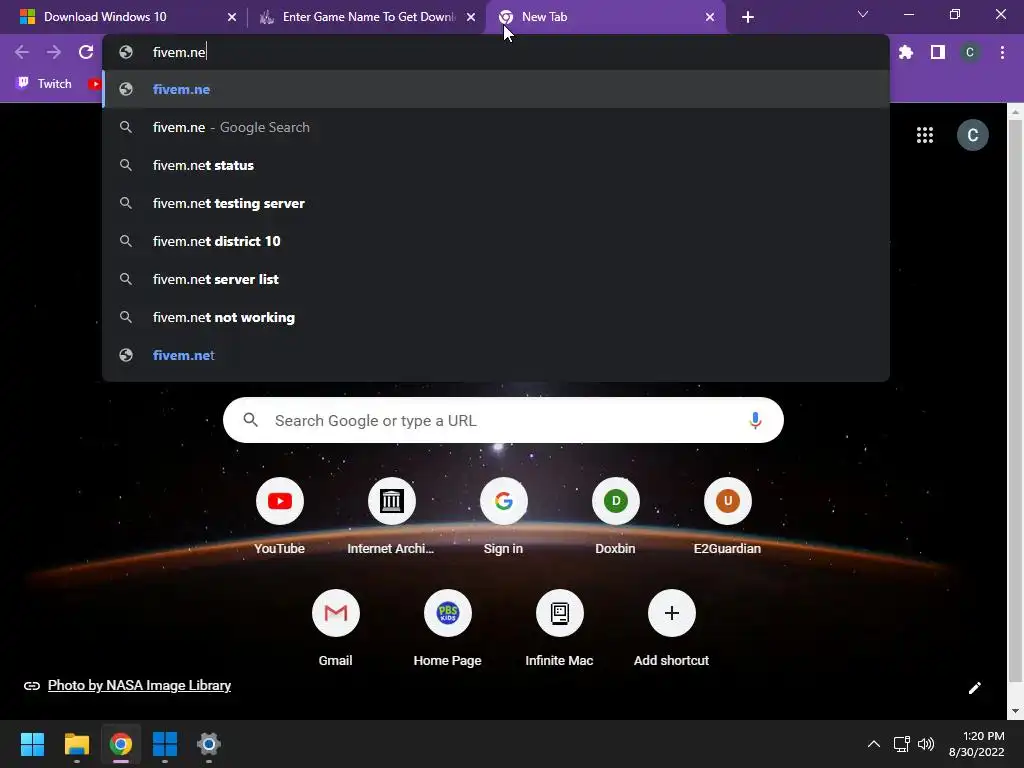
Task: Close the New Tab tab
Action: click(x=710, y=17)
